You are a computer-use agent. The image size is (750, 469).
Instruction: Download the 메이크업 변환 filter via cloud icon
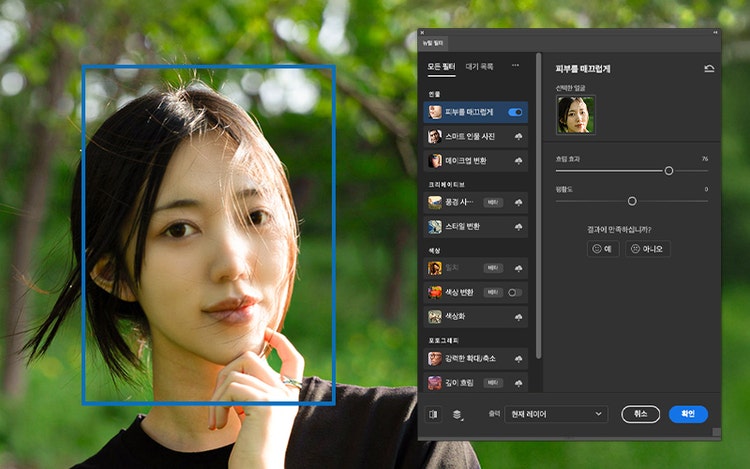click(x=518, y=161)
